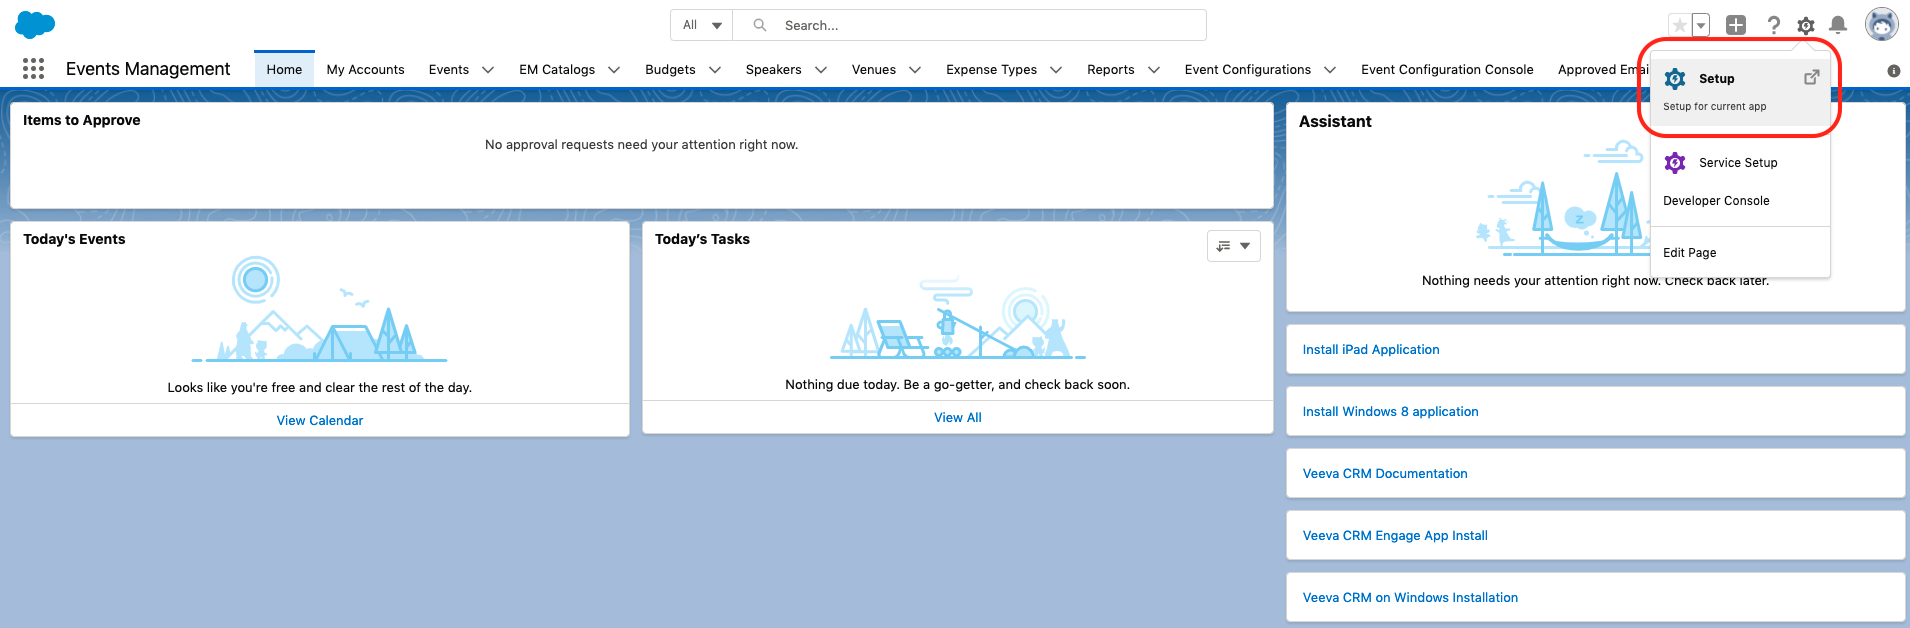Viewport: 1910px width, 628px height.
Task: Click the View Calendar link
Action: tap(320, 421)
